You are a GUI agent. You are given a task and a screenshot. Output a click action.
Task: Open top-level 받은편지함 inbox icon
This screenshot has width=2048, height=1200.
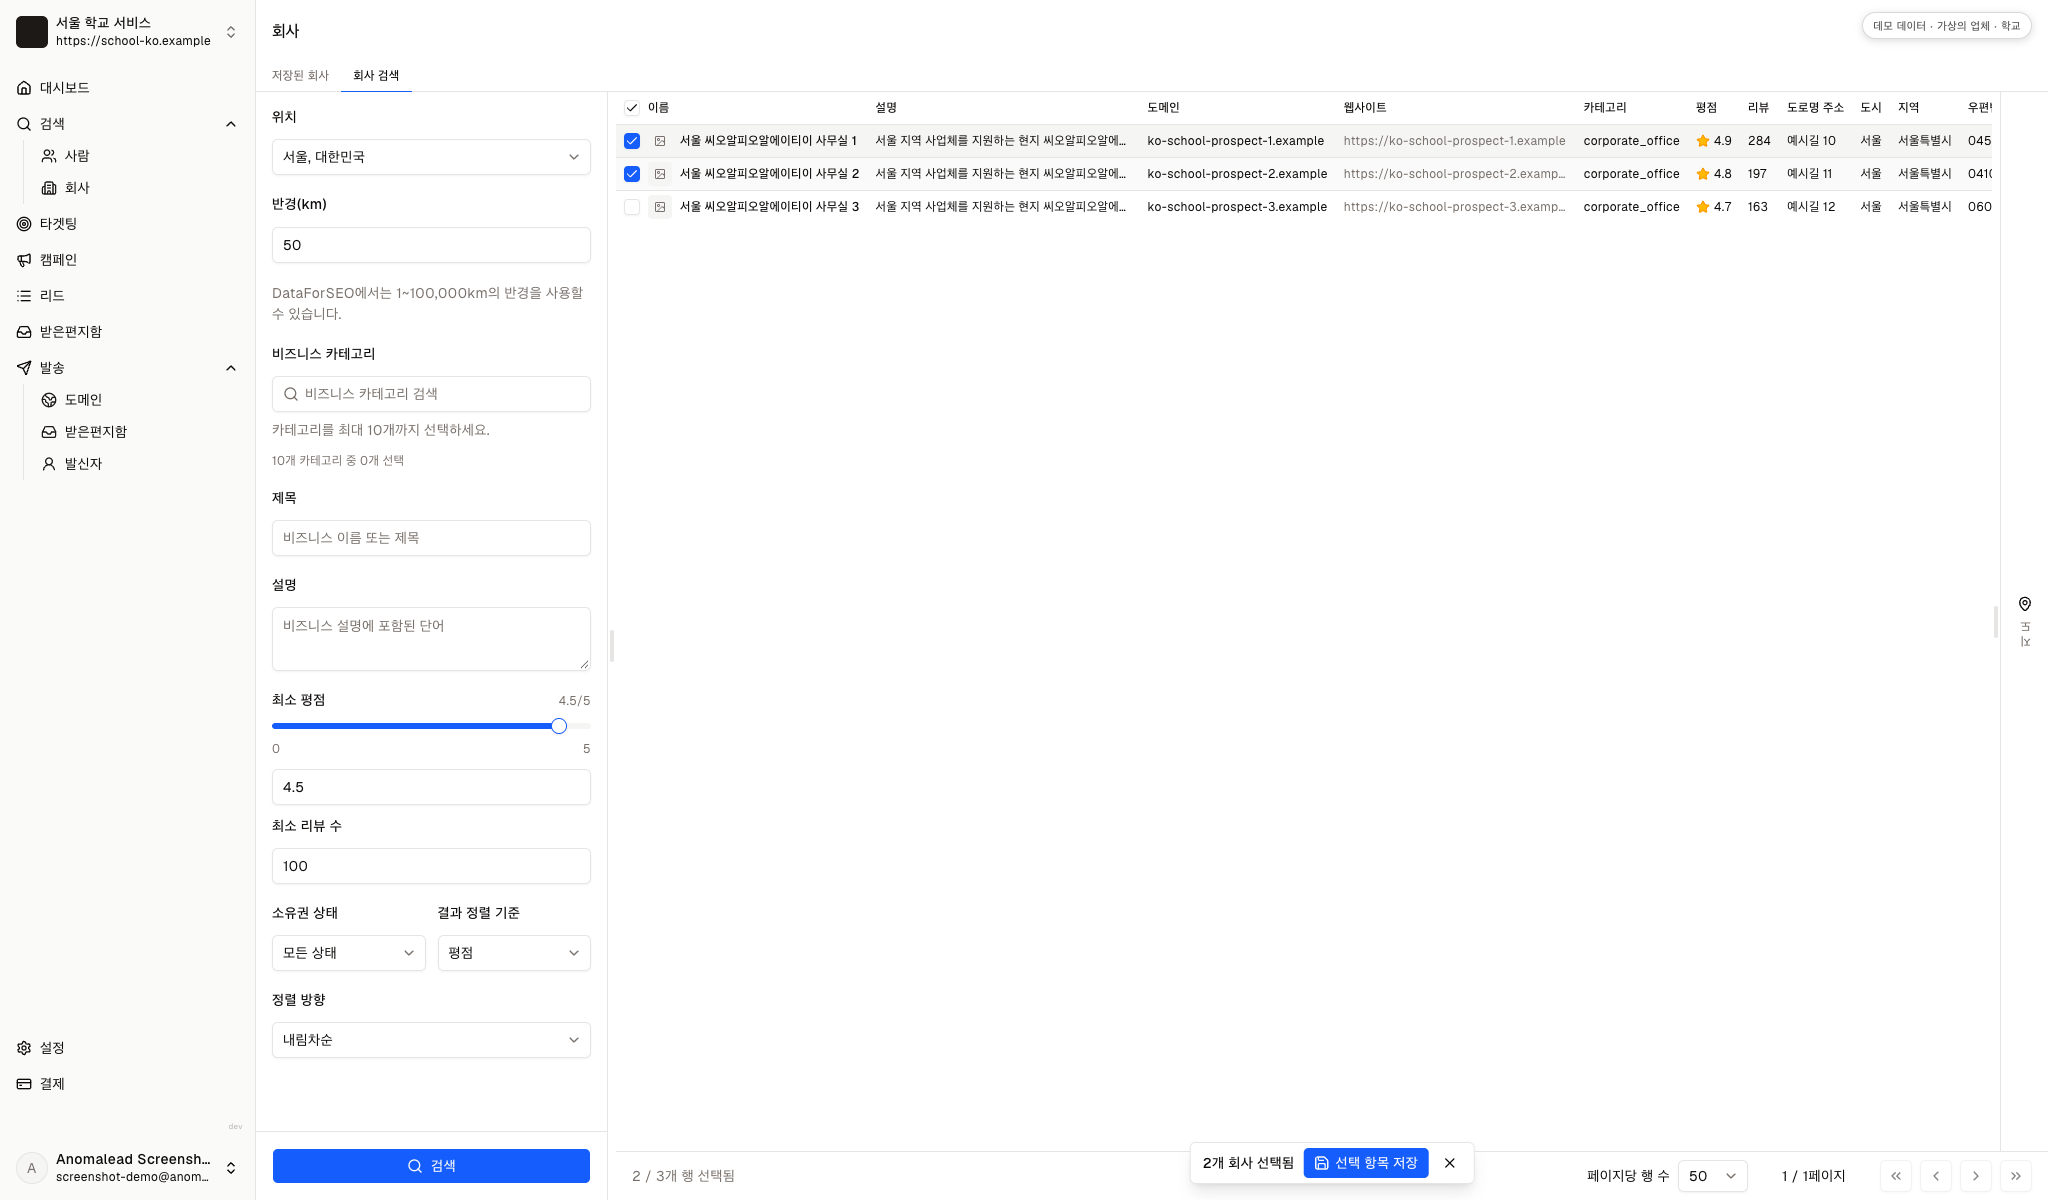coord(24,332)
